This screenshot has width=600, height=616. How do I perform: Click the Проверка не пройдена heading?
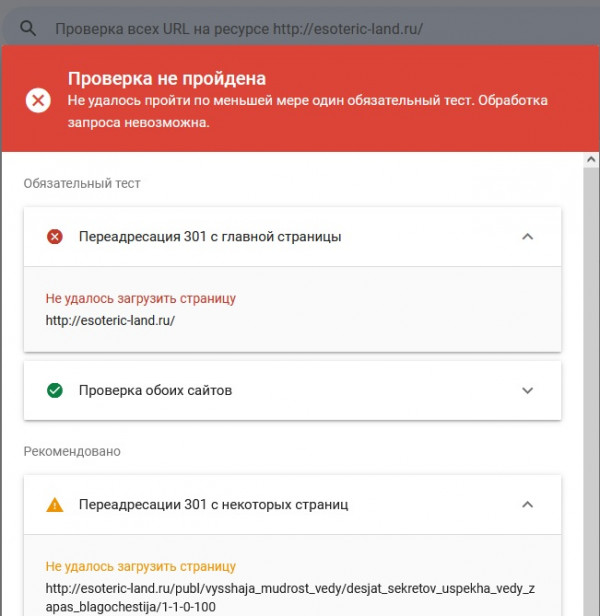(x=167, y=79)
